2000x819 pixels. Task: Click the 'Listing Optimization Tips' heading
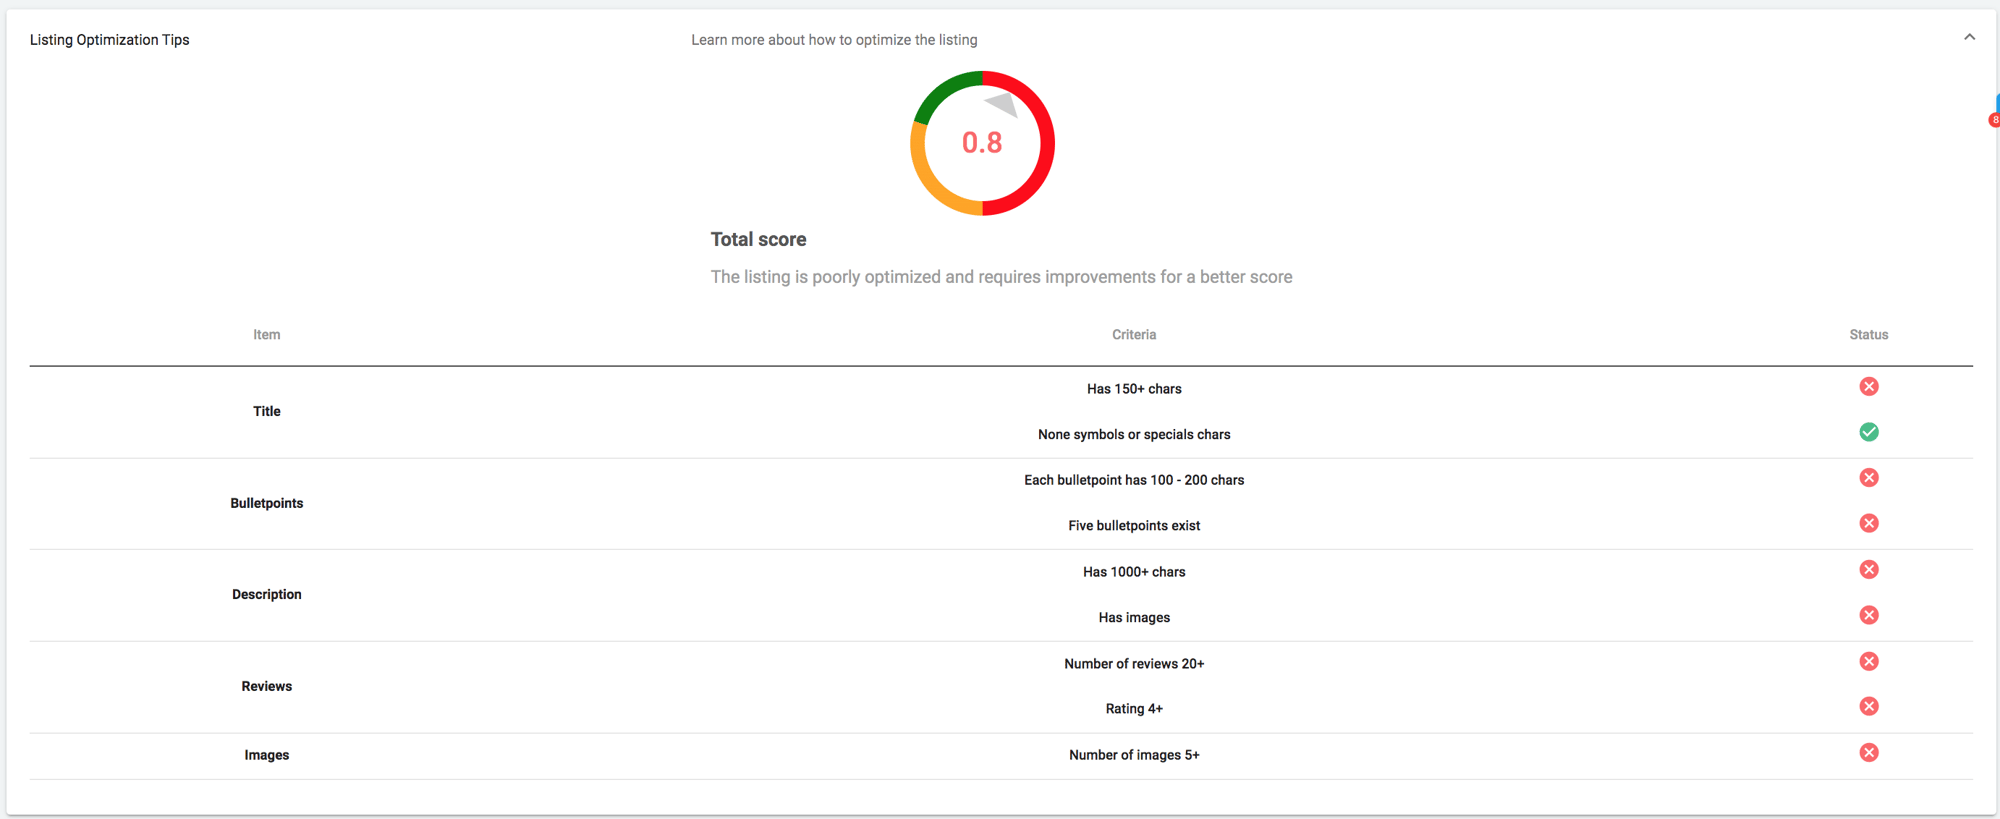point(110,40)
